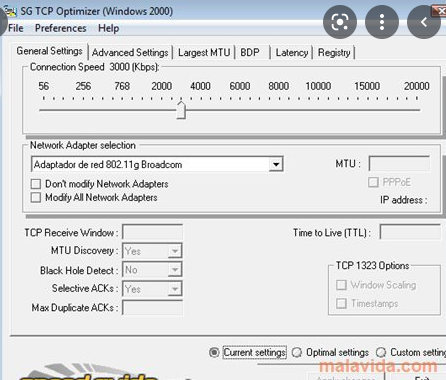
Task: Toggle the PPPoE checkbox
Action: [x=373, y=182]
